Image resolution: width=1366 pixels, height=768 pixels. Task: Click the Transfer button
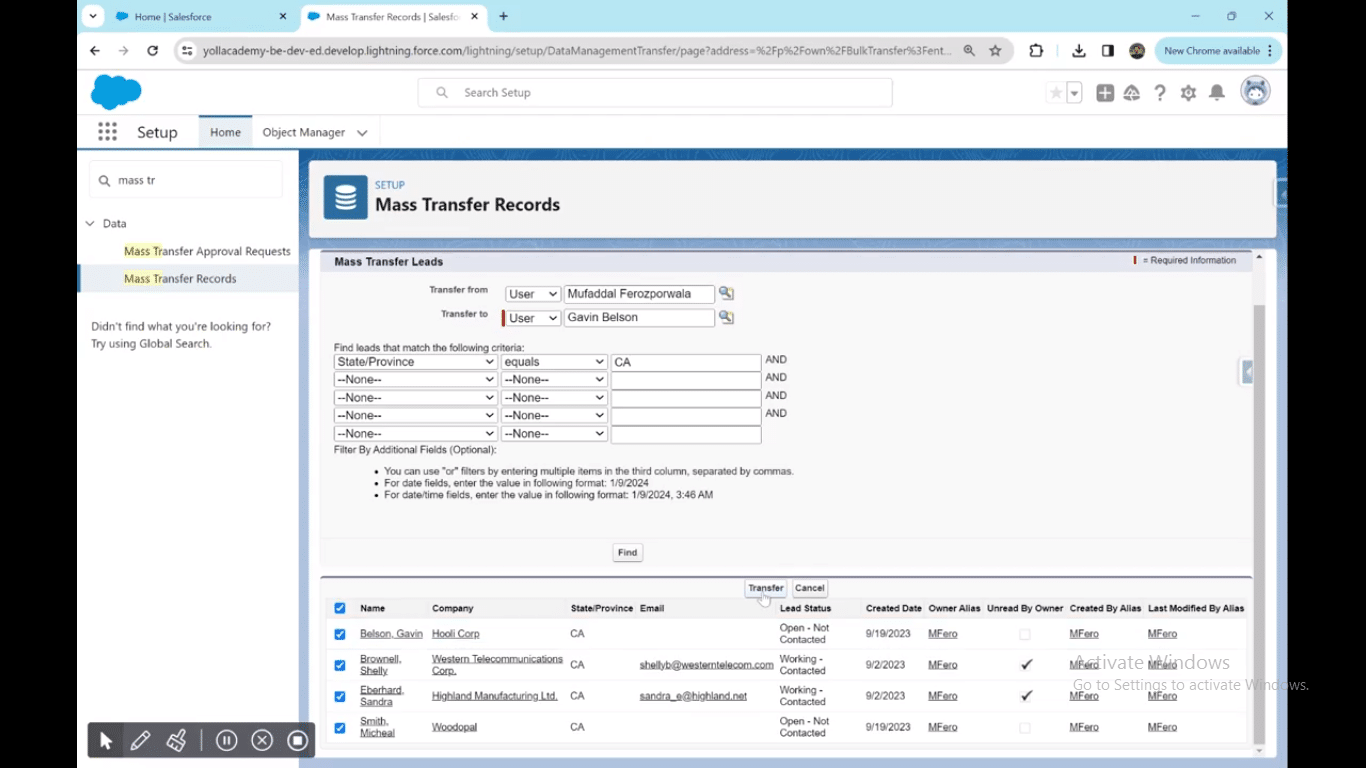766,588
